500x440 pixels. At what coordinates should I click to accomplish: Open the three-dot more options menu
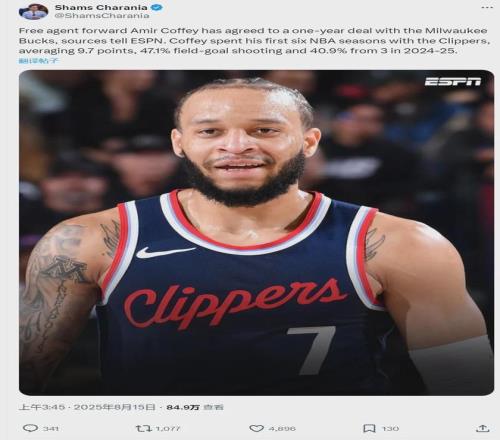487,8
